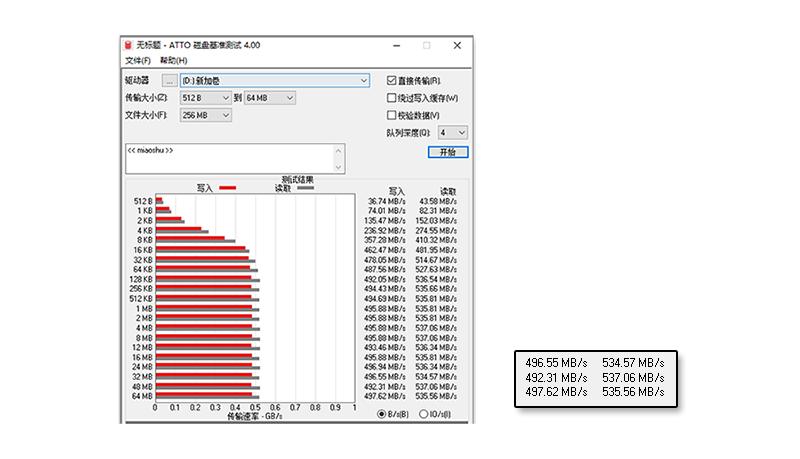Viewport: 800px width, 459px height.
Task: Click the 512 B row write value 36.74 MB/s
Action: tap(386, 201)
